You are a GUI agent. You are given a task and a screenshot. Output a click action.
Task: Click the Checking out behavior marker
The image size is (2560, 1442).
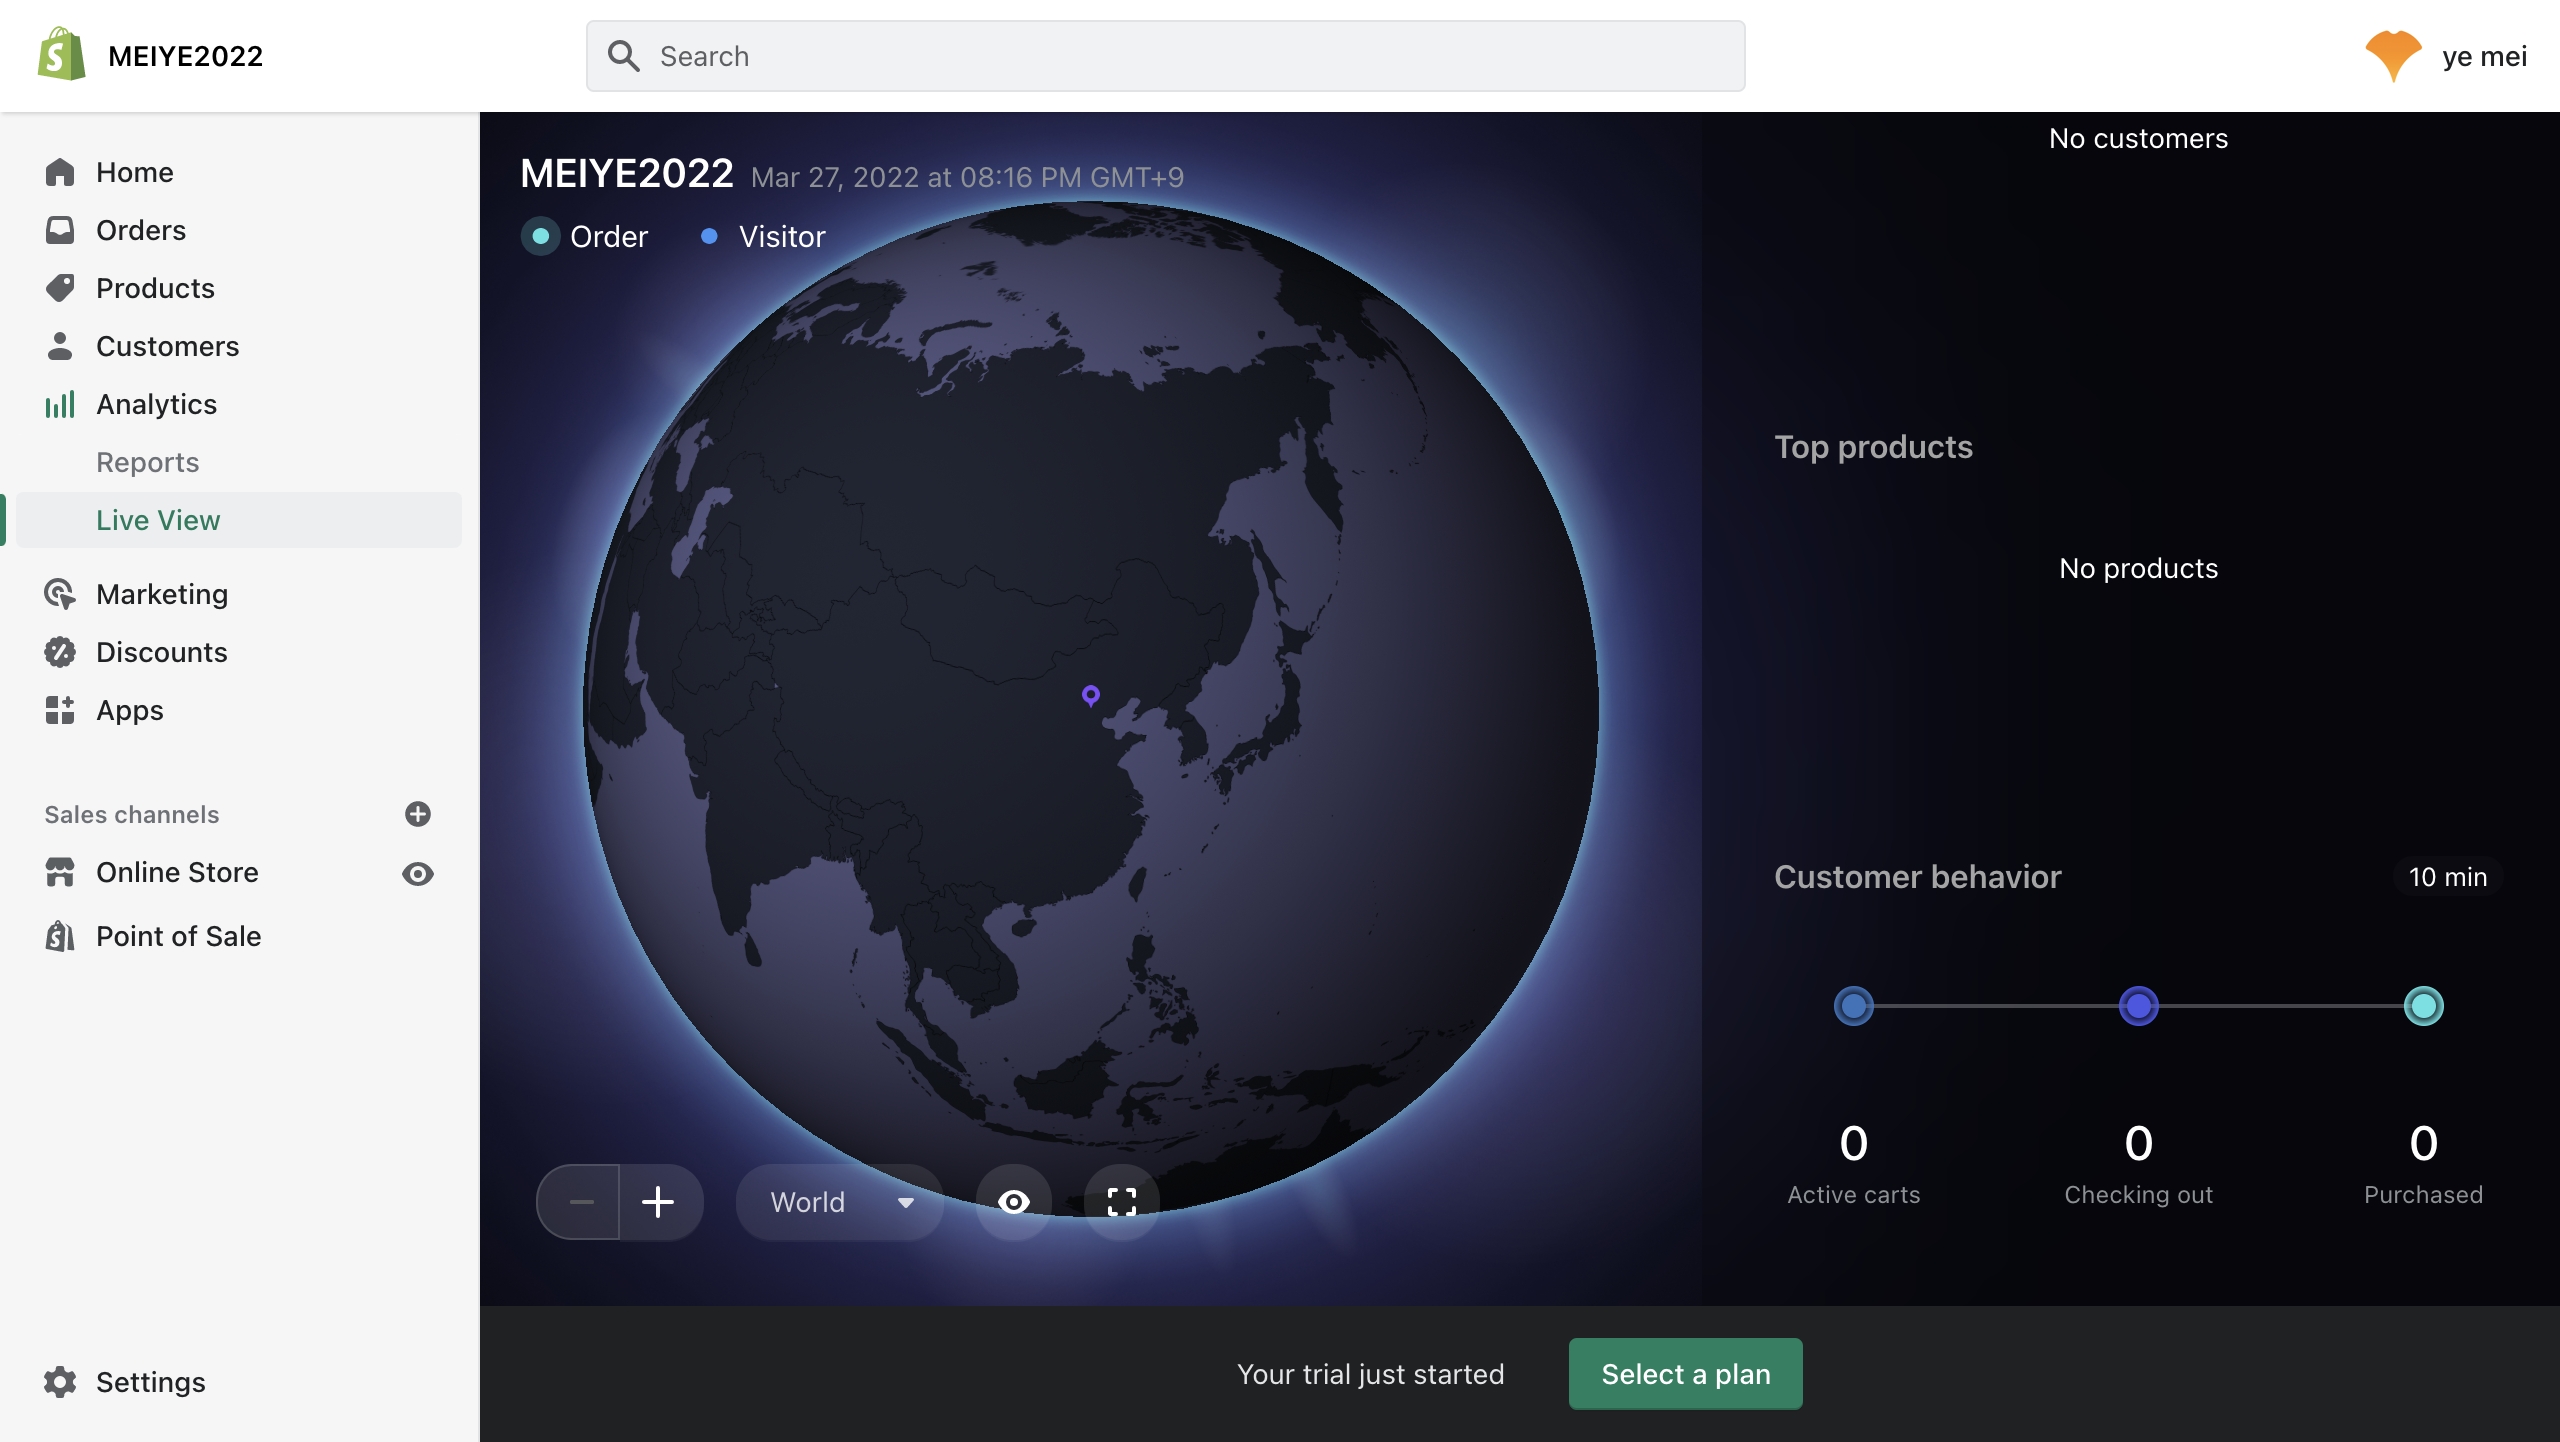(2139, 1006)
